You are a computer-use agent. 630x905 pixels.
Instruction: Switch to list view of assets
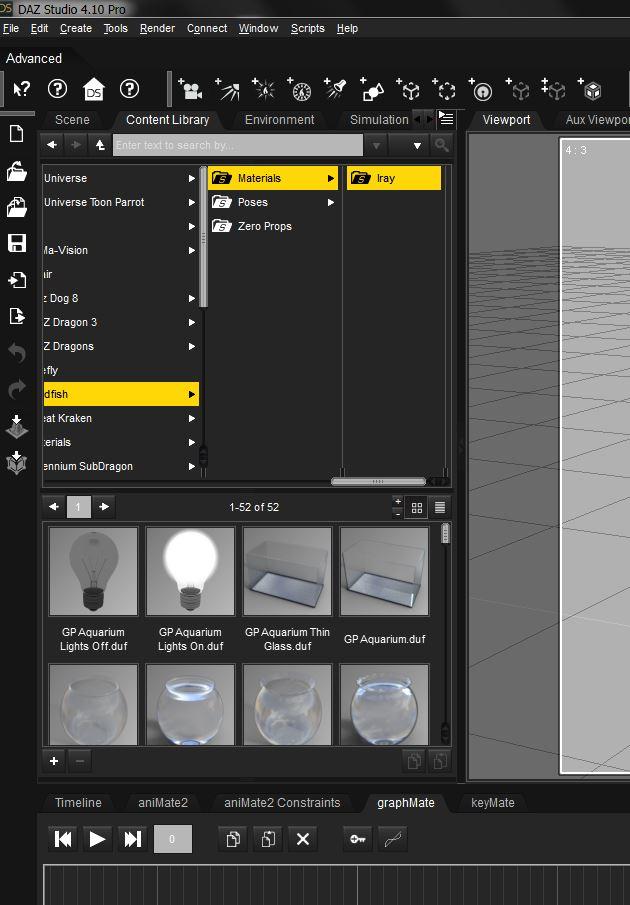pos(440,507)
